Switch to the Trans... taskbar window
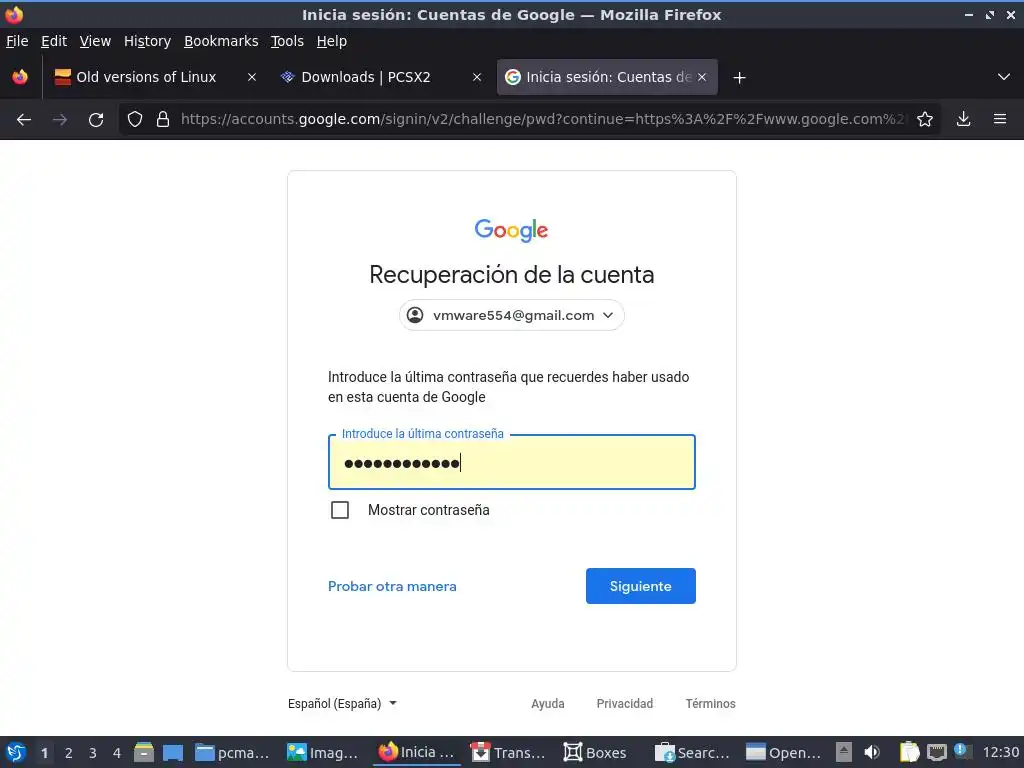 click(507, 752)
